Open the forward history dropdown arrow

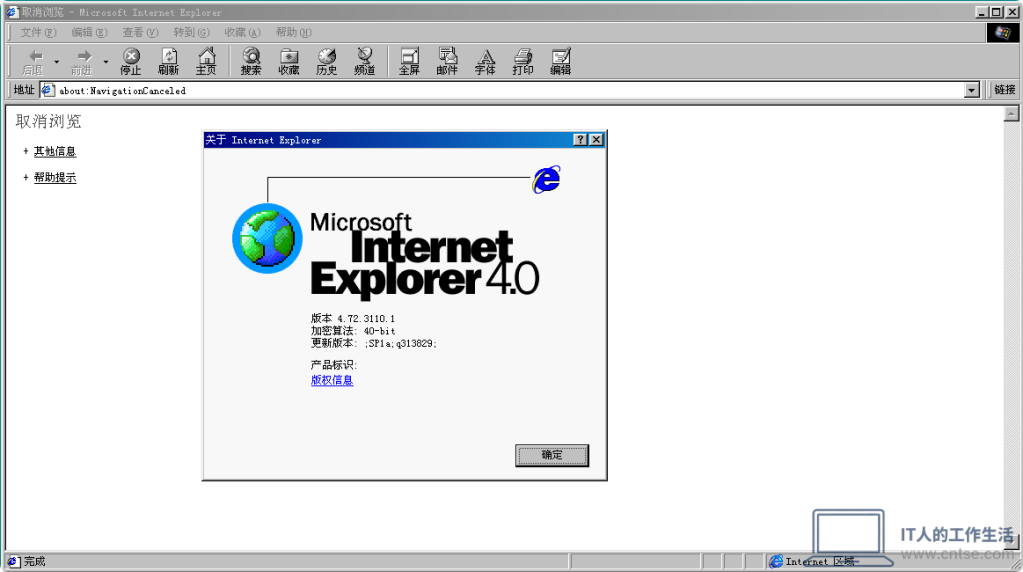[106, 62]
